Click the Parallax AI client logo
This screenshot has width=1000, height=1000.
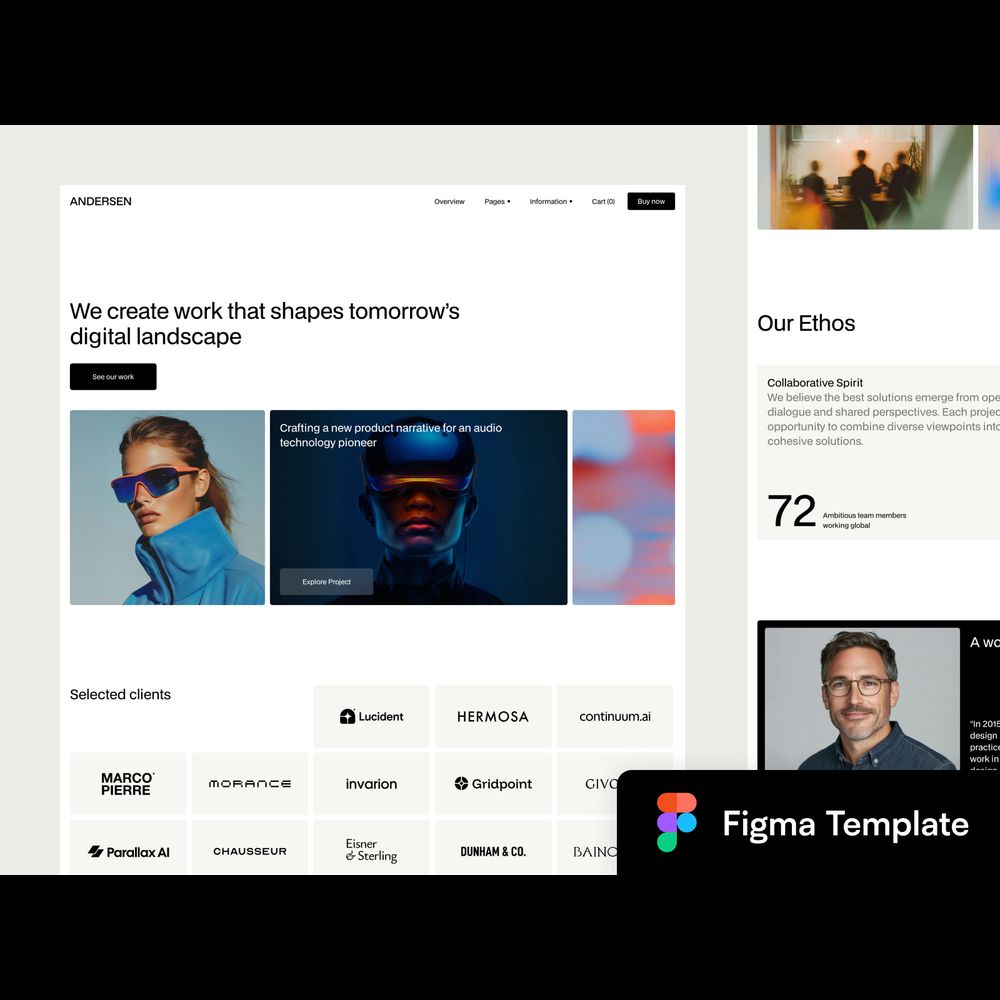click(x=128, y=852)
